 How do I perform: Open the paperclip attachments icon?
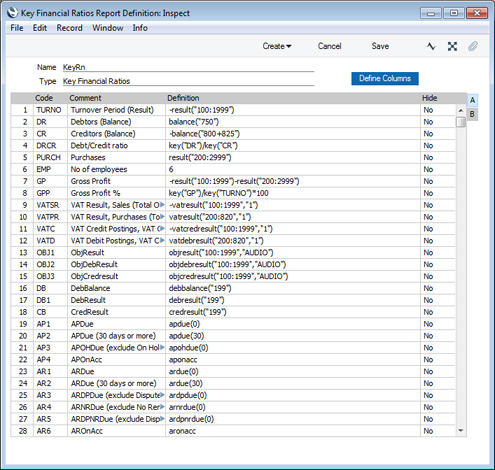(473, 46)
